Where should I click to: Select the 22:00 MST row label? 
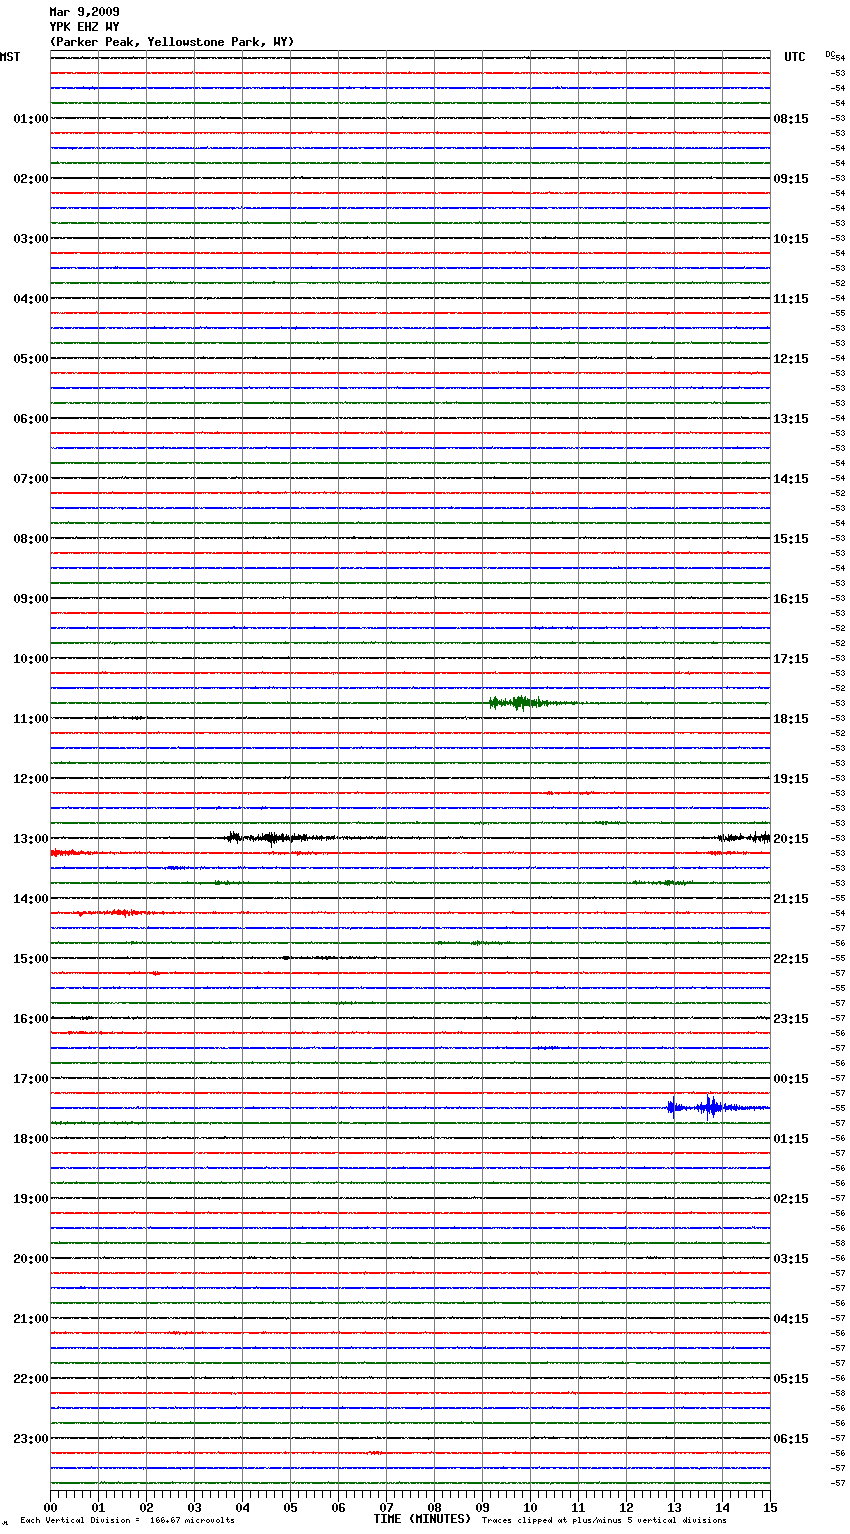[31, 1379]
